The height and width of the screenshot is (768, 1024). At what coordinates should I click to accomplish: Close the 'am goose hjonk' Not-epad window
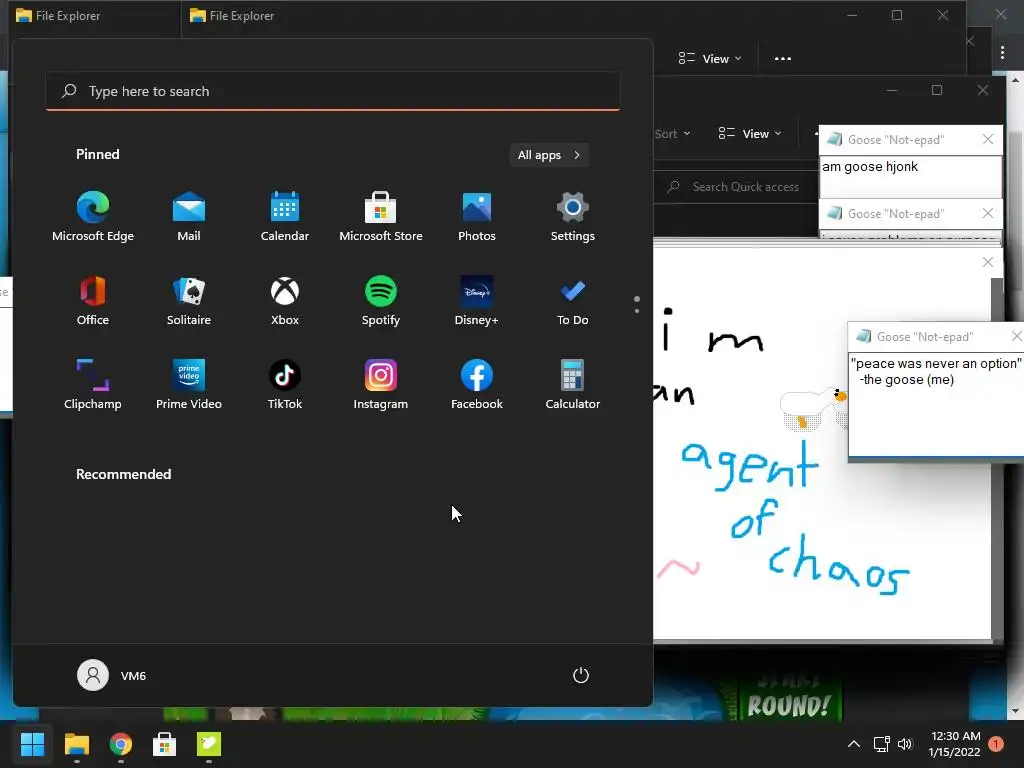click(x=987, y=139)
